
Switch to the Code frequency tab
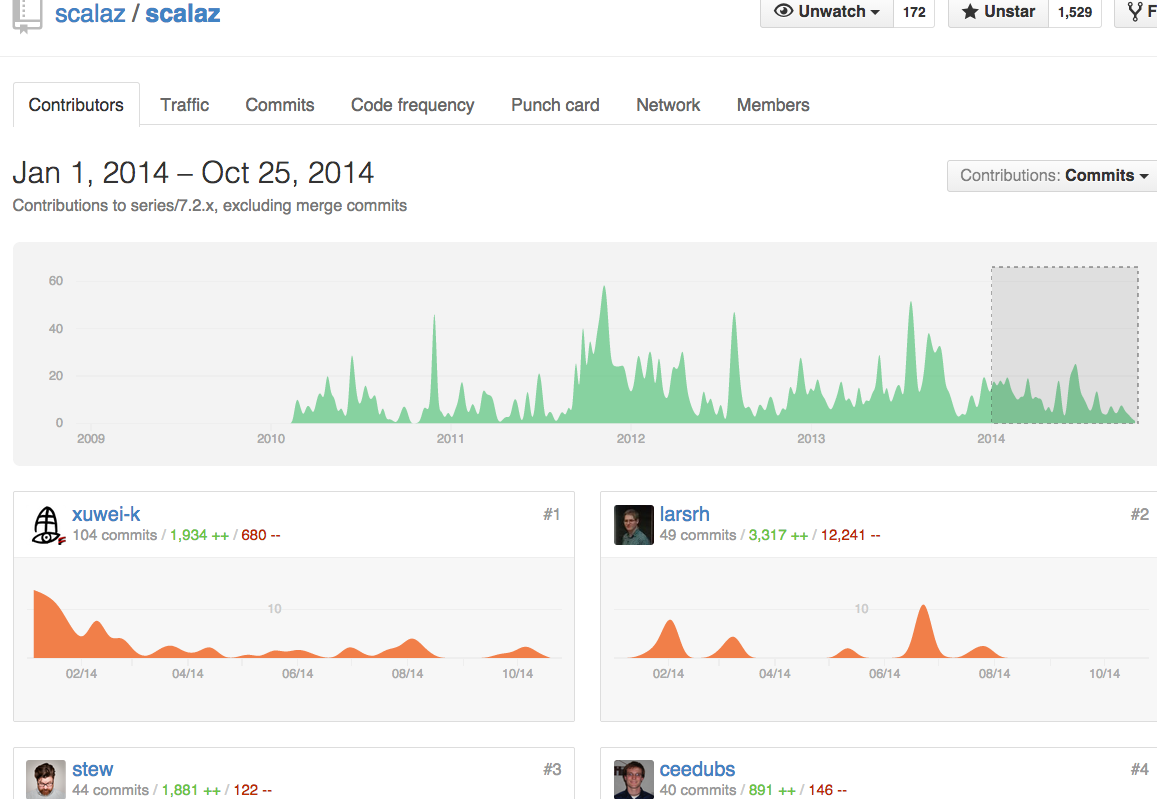click(x=412, y=105)
